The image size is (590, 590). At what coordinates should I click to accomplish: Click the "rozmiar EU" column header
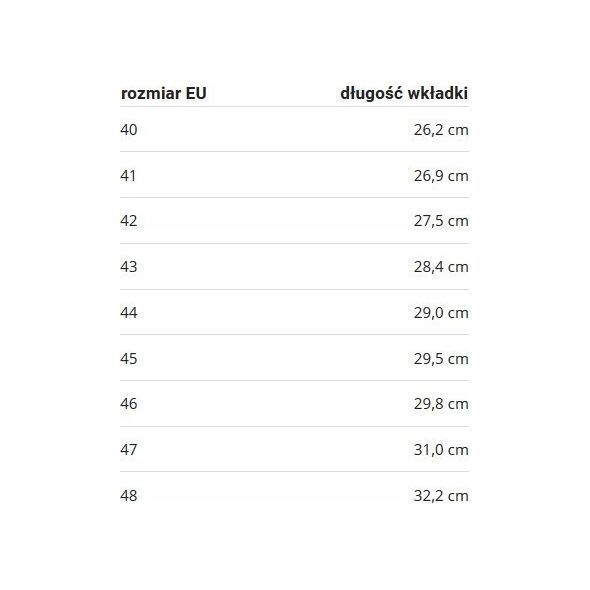point(164,94)
